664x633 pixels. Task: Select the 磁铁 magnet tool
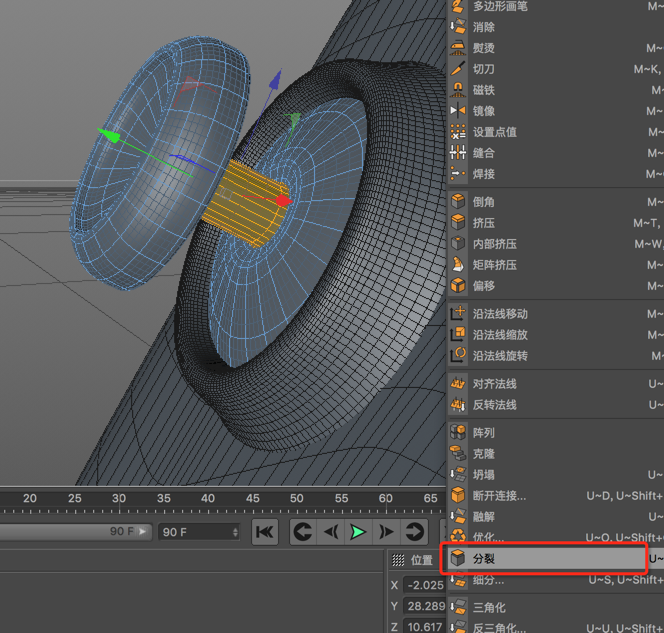coord(556,90)
